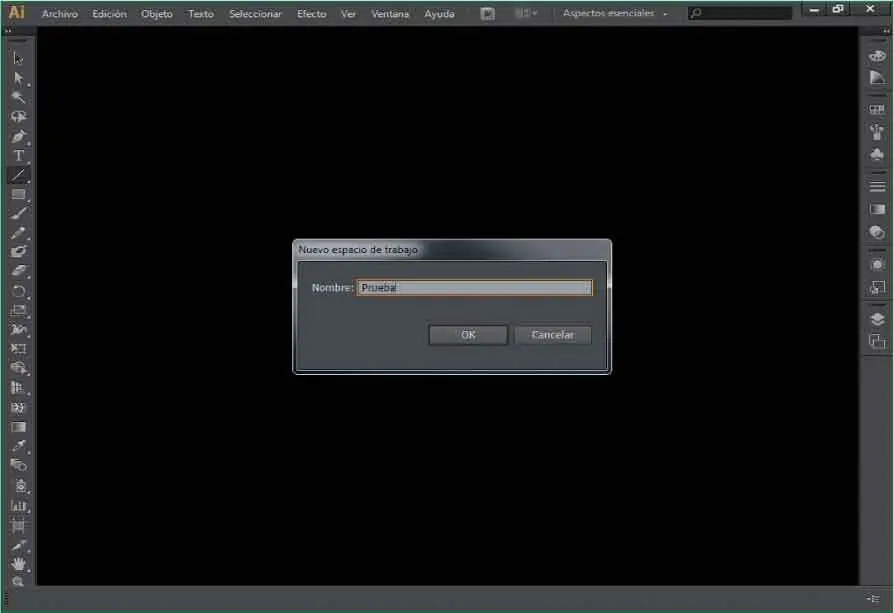Open the Transparency panel icon
894x613 pixels.
click(x=877, y=232)
